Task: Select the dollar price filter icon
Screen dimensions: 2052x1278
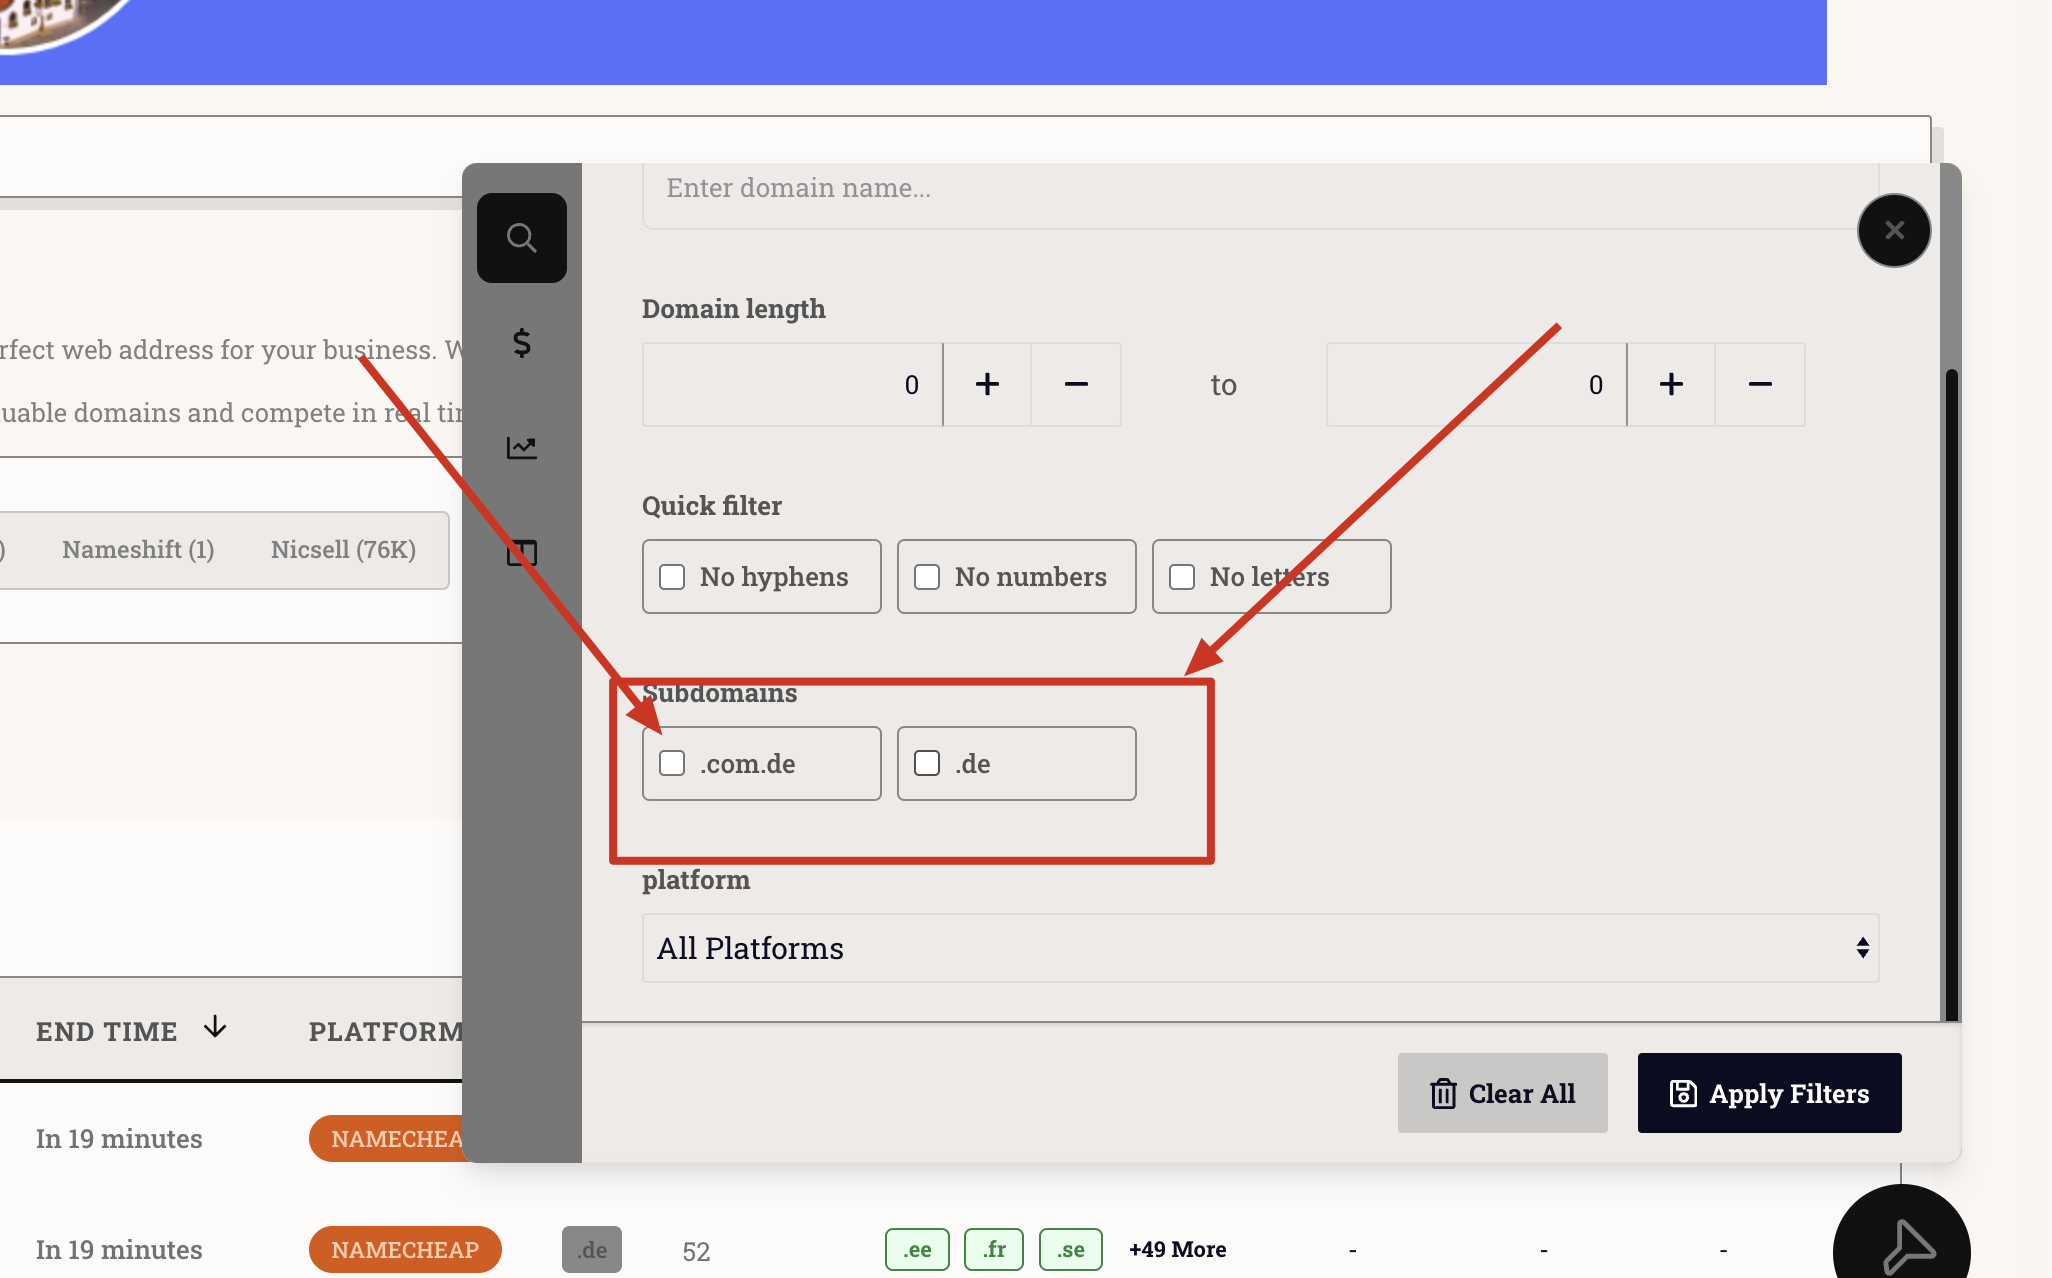Action: [x=521, y=343]
